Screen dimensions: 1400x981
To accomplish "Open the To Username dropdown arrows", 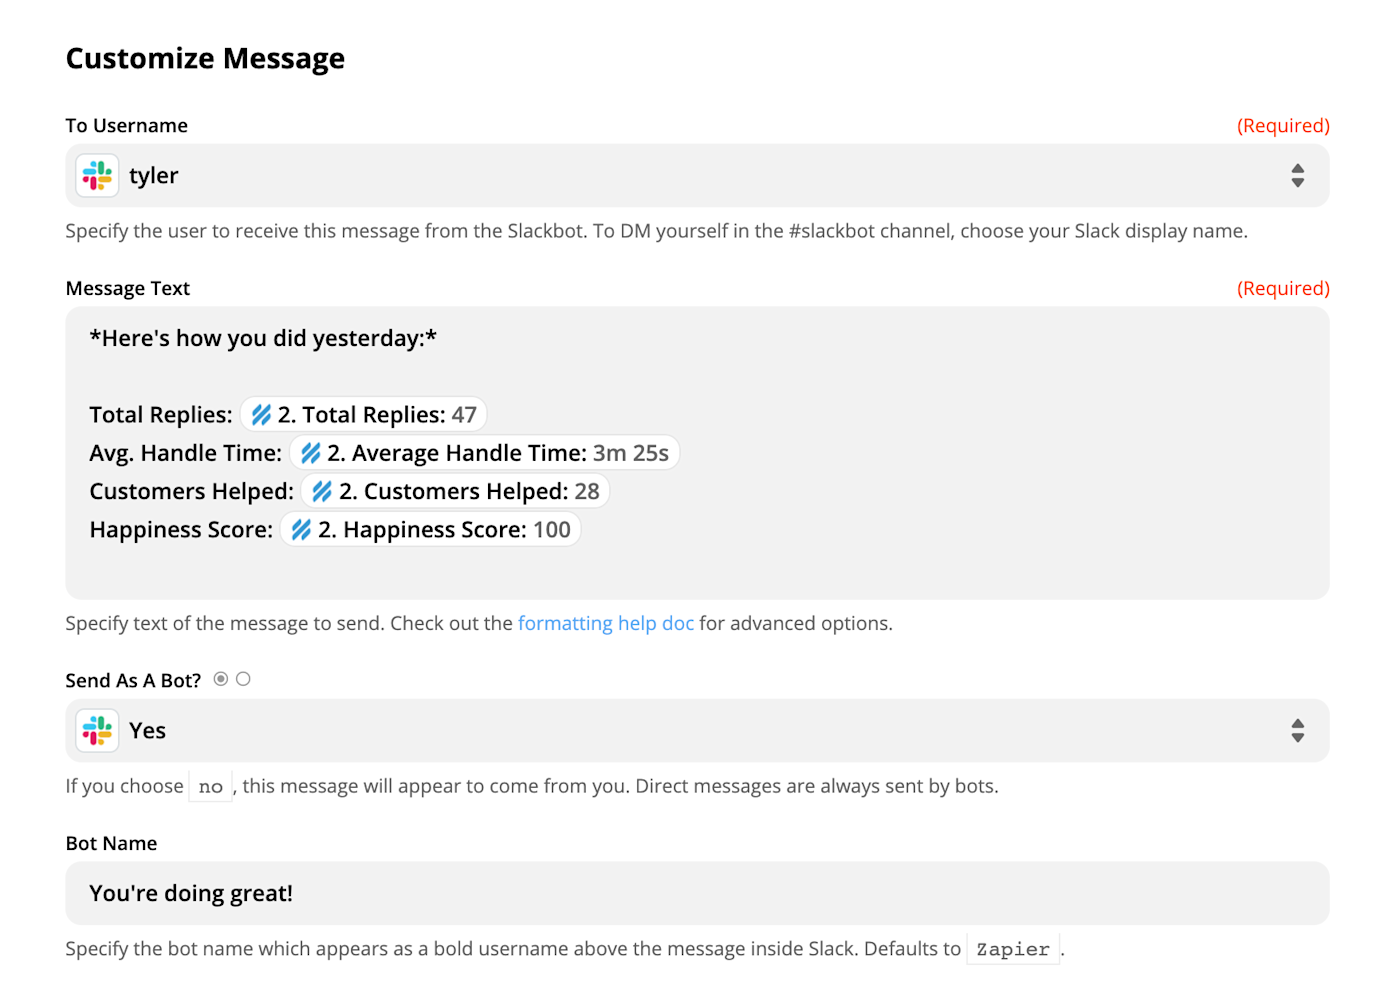I will click(x=1297, y=176).
